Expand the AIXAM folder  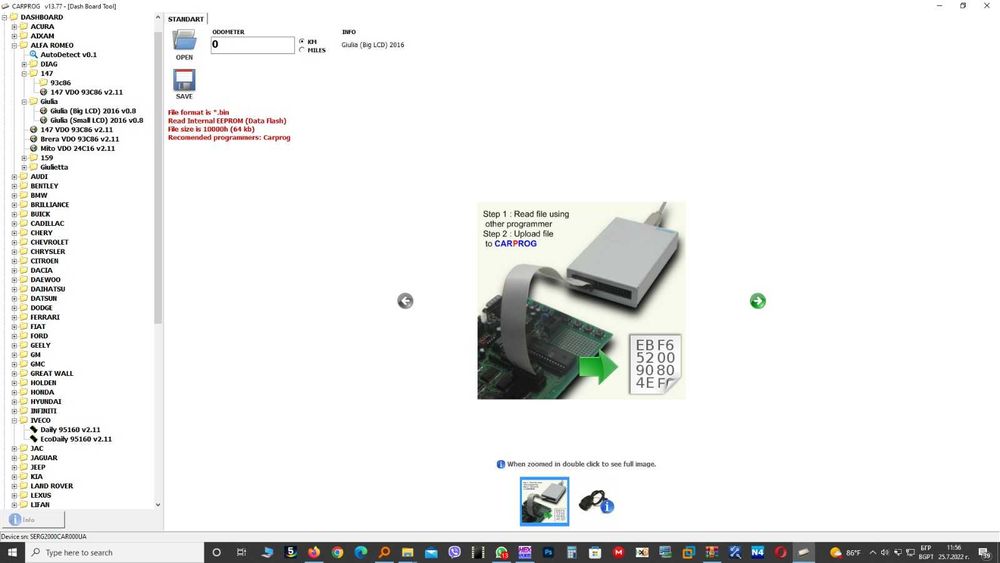pos(14,36)
